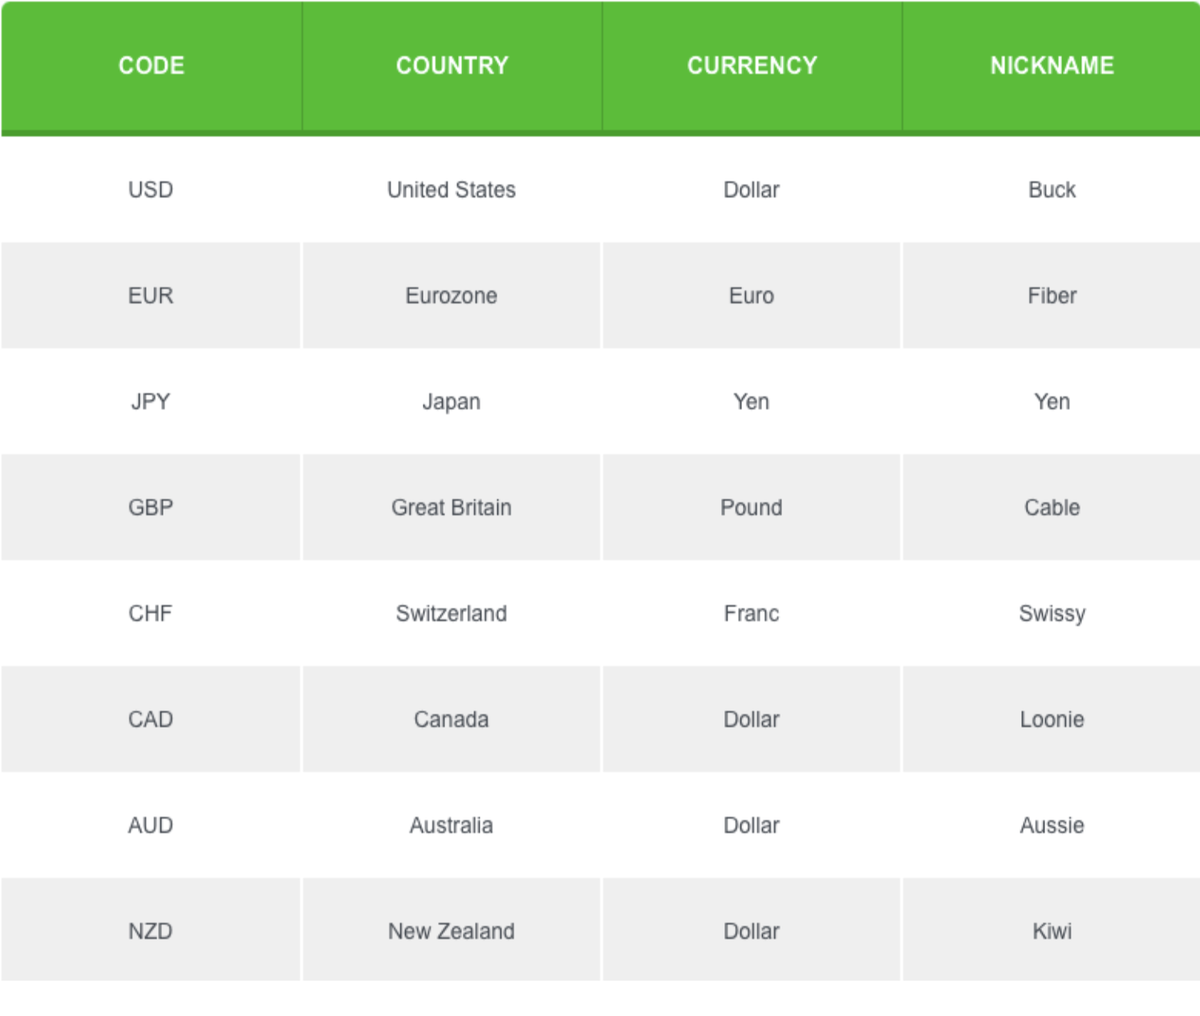Click the COUNTRY column header
Screen dimensions: 1200x1016
pos(452,66)
